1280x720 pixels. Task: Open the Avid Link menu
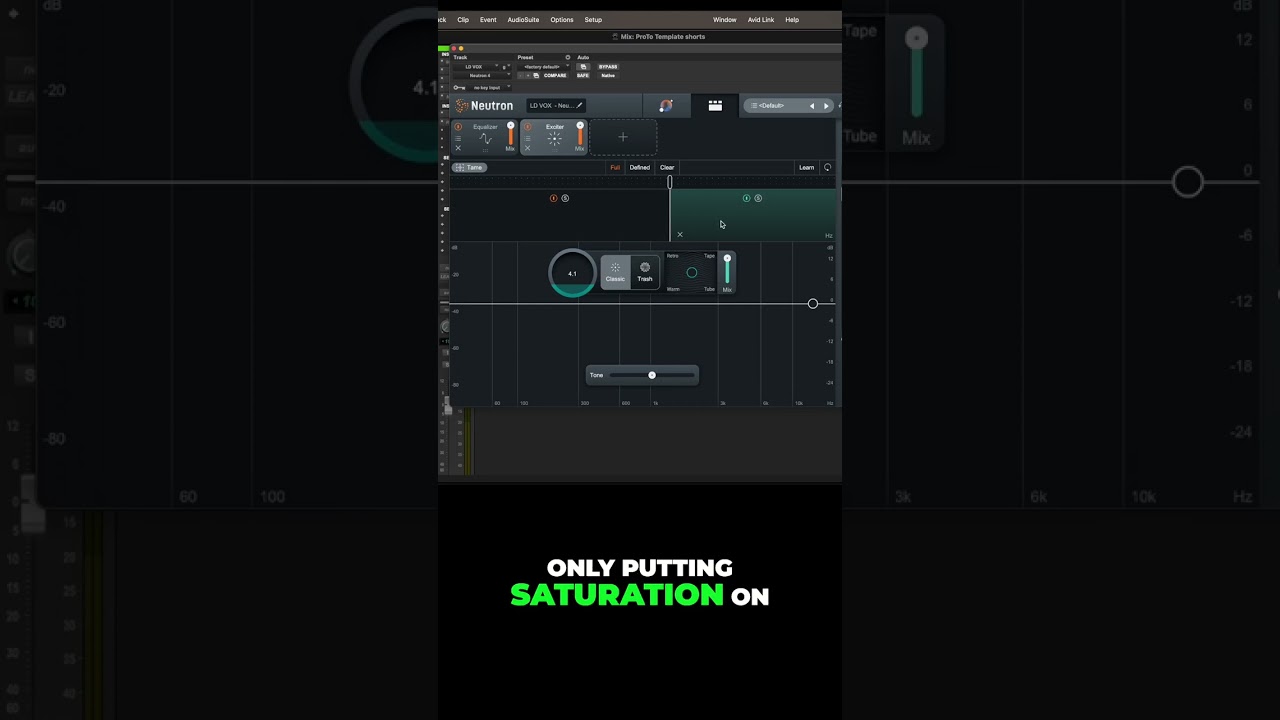[761, 20]
